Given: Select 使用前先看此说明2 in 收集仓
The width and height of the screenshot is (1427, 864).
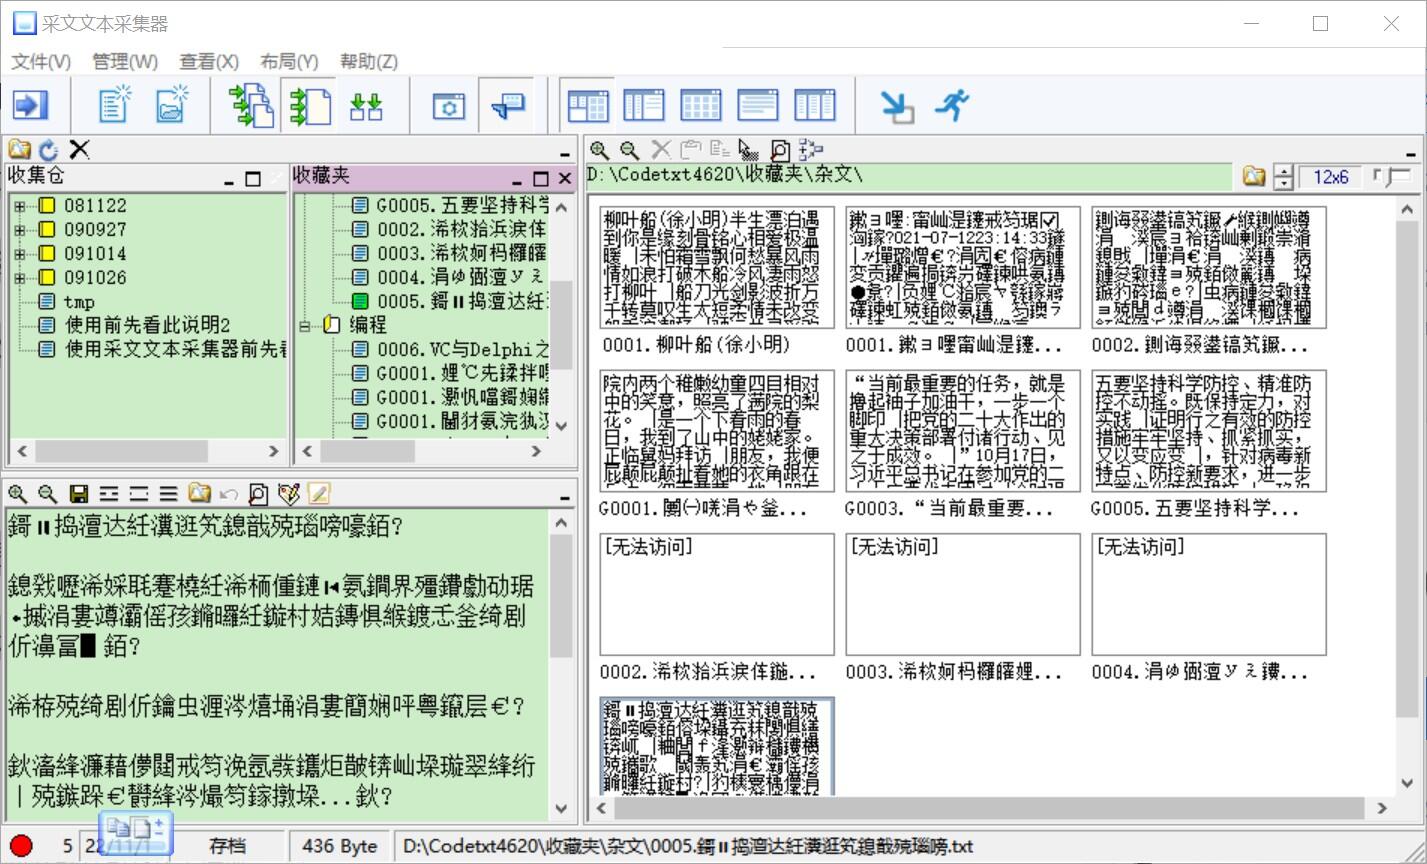Looking at the screenshot, I should [147, 325].
